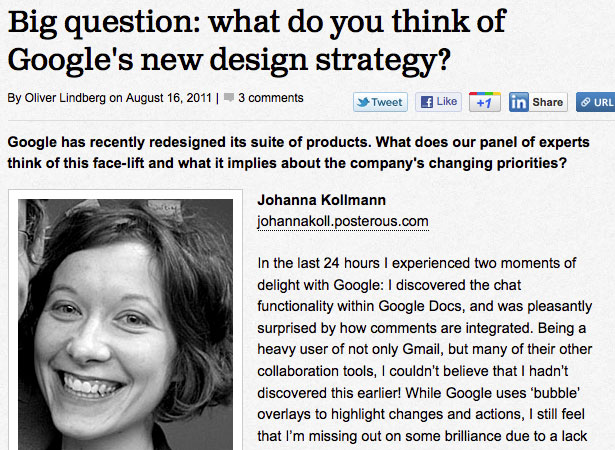This screenshot has width=615, height=450.
Task: Share the article on LinkedIn
Action: [x=538, y=102]
